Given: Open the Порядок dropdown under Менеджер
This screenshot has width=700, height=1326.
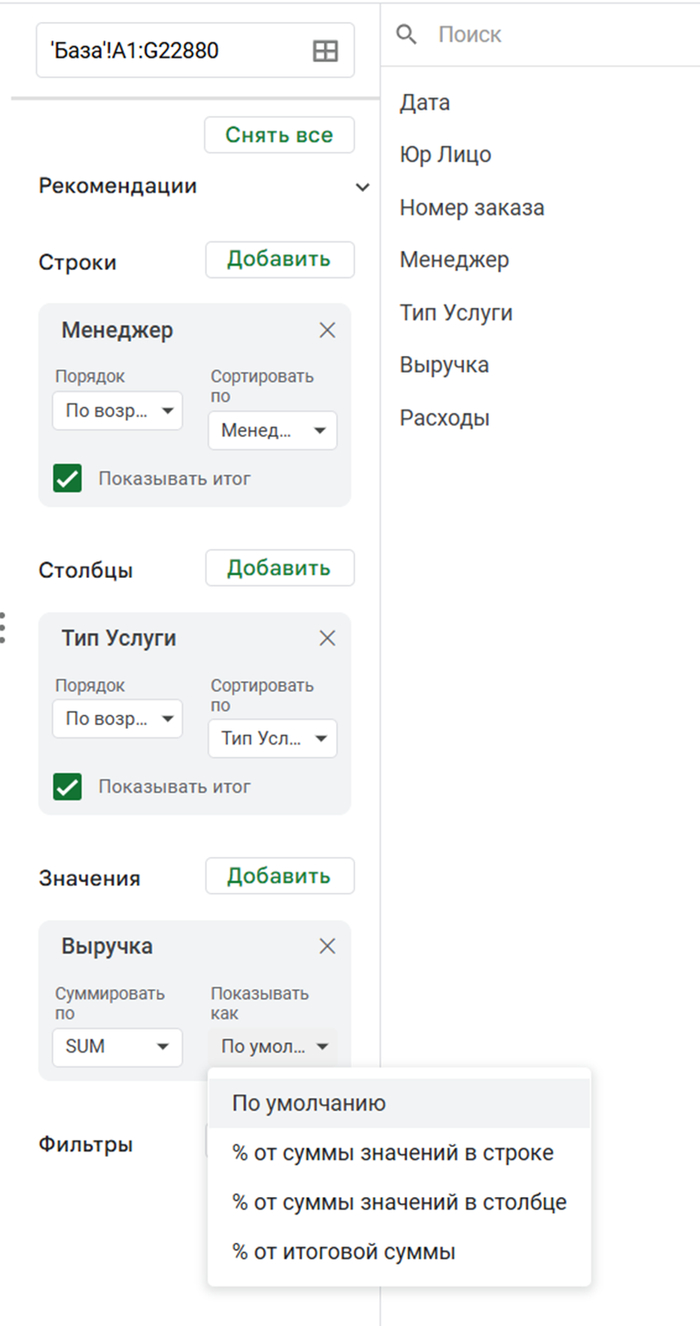Looking at the screenshot, I should 116,410.
